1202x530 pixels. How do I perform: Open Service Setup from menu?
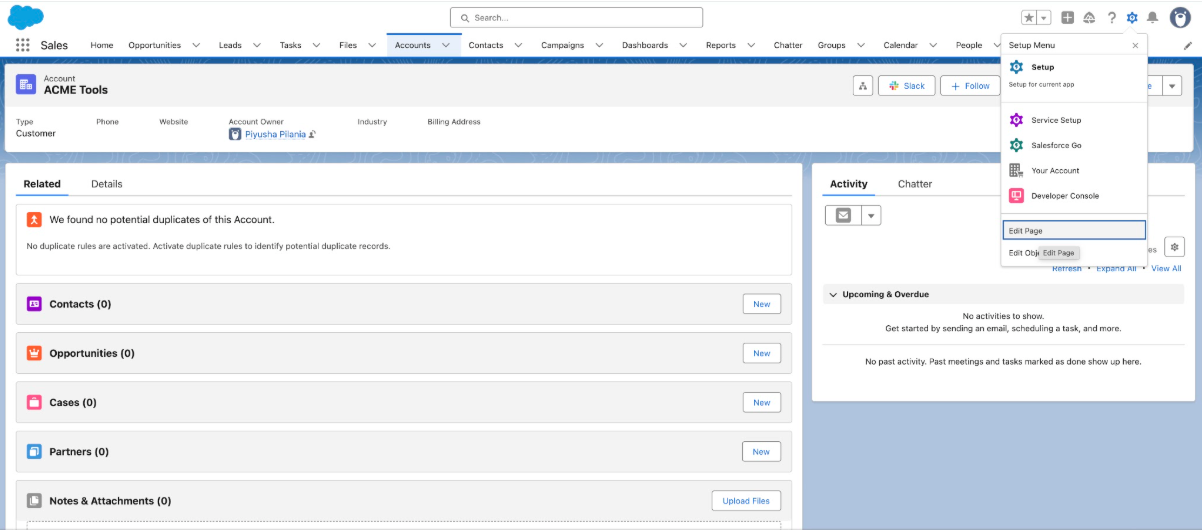point(1074,120)
